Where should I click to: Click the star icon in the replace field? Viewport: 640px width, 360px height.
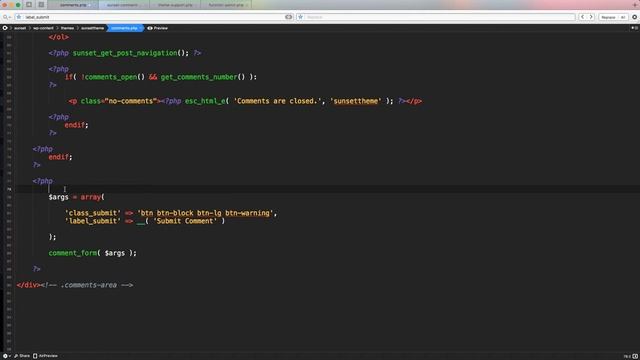300,17
